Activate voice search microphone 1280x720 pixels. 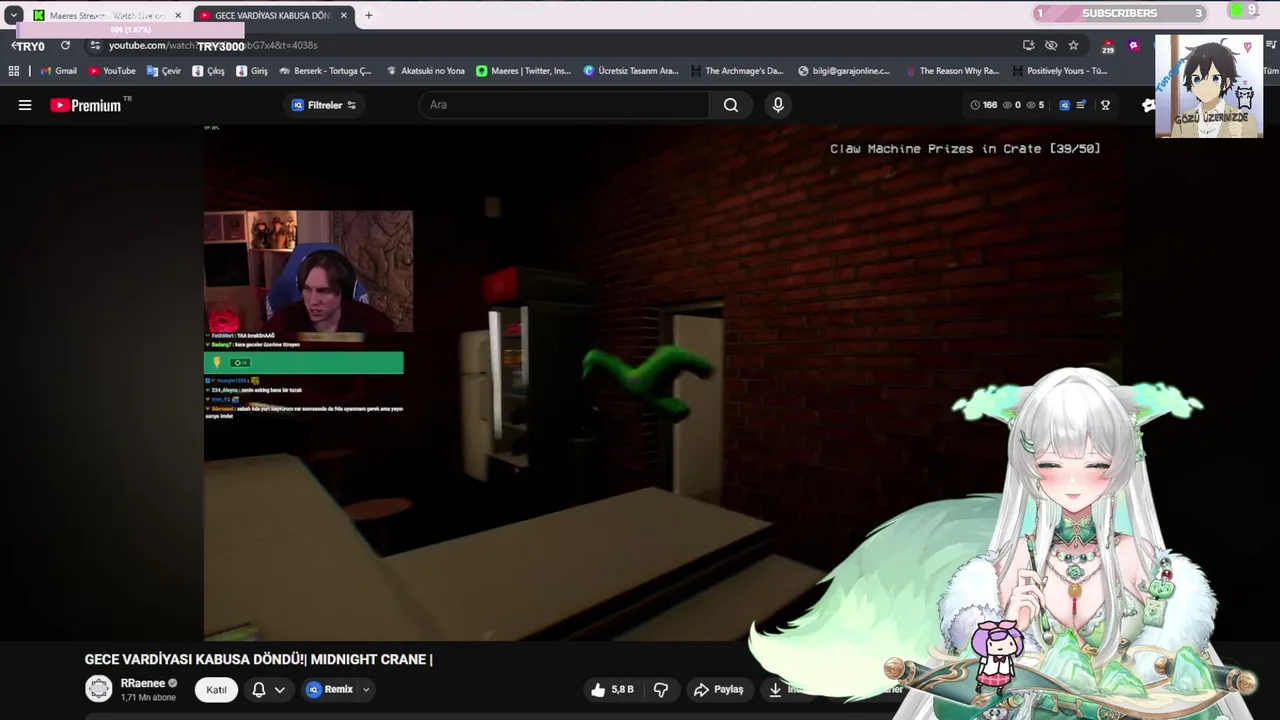(778, 105)
